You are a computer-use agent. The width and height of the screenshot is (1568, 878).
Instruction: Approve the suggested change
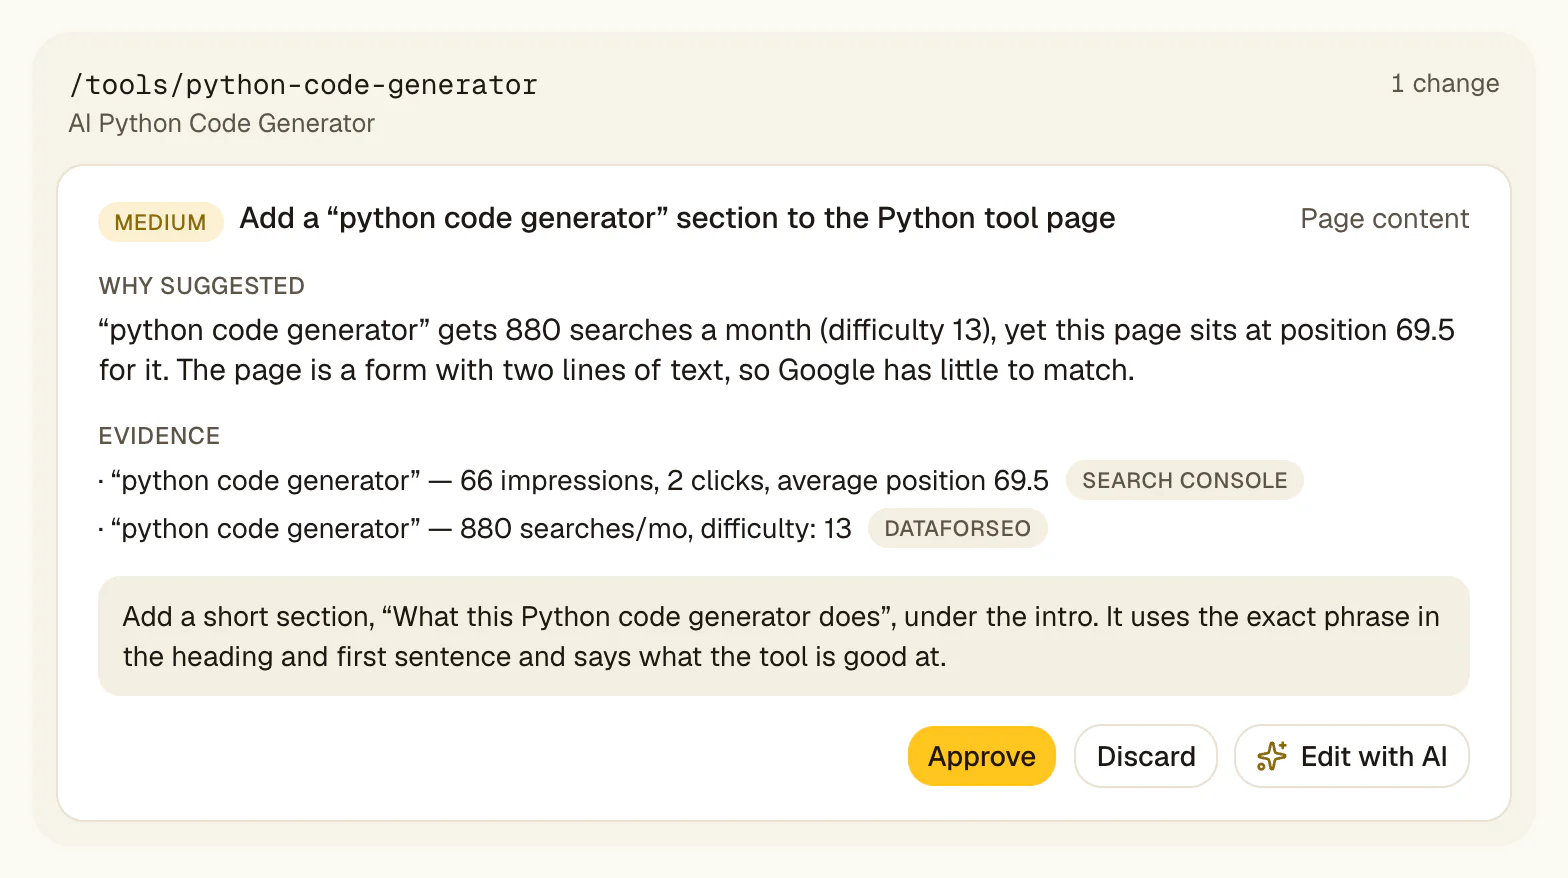click(981, 756)
